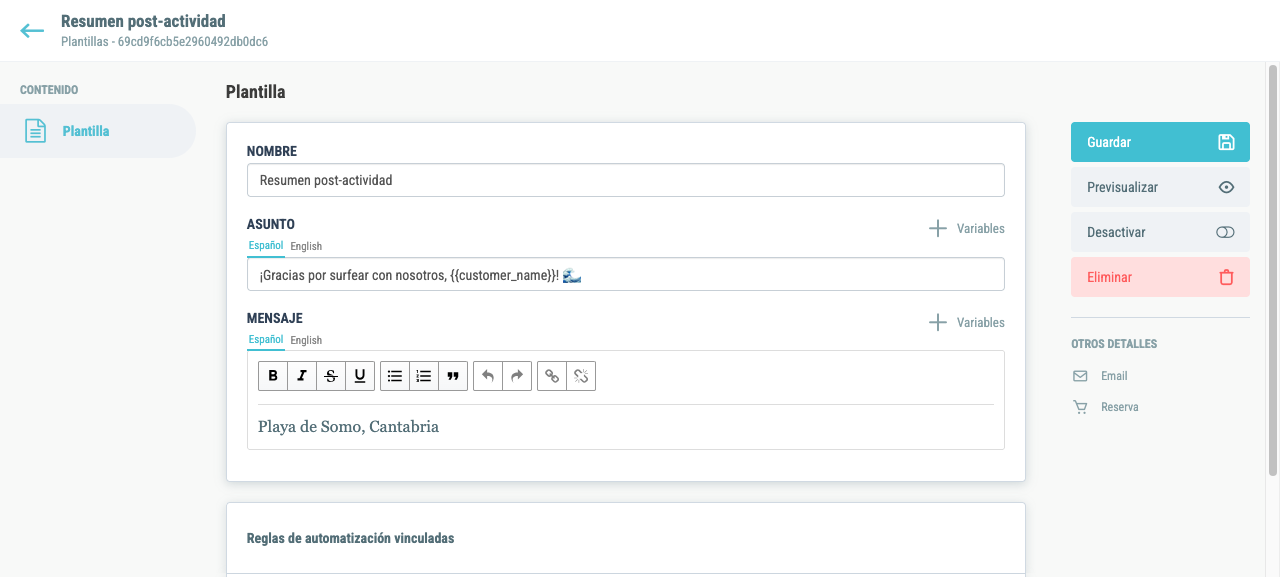Toggle italic formatting in message editor
The width and height of the screenshot is (1280, 577).
(302, 376)
